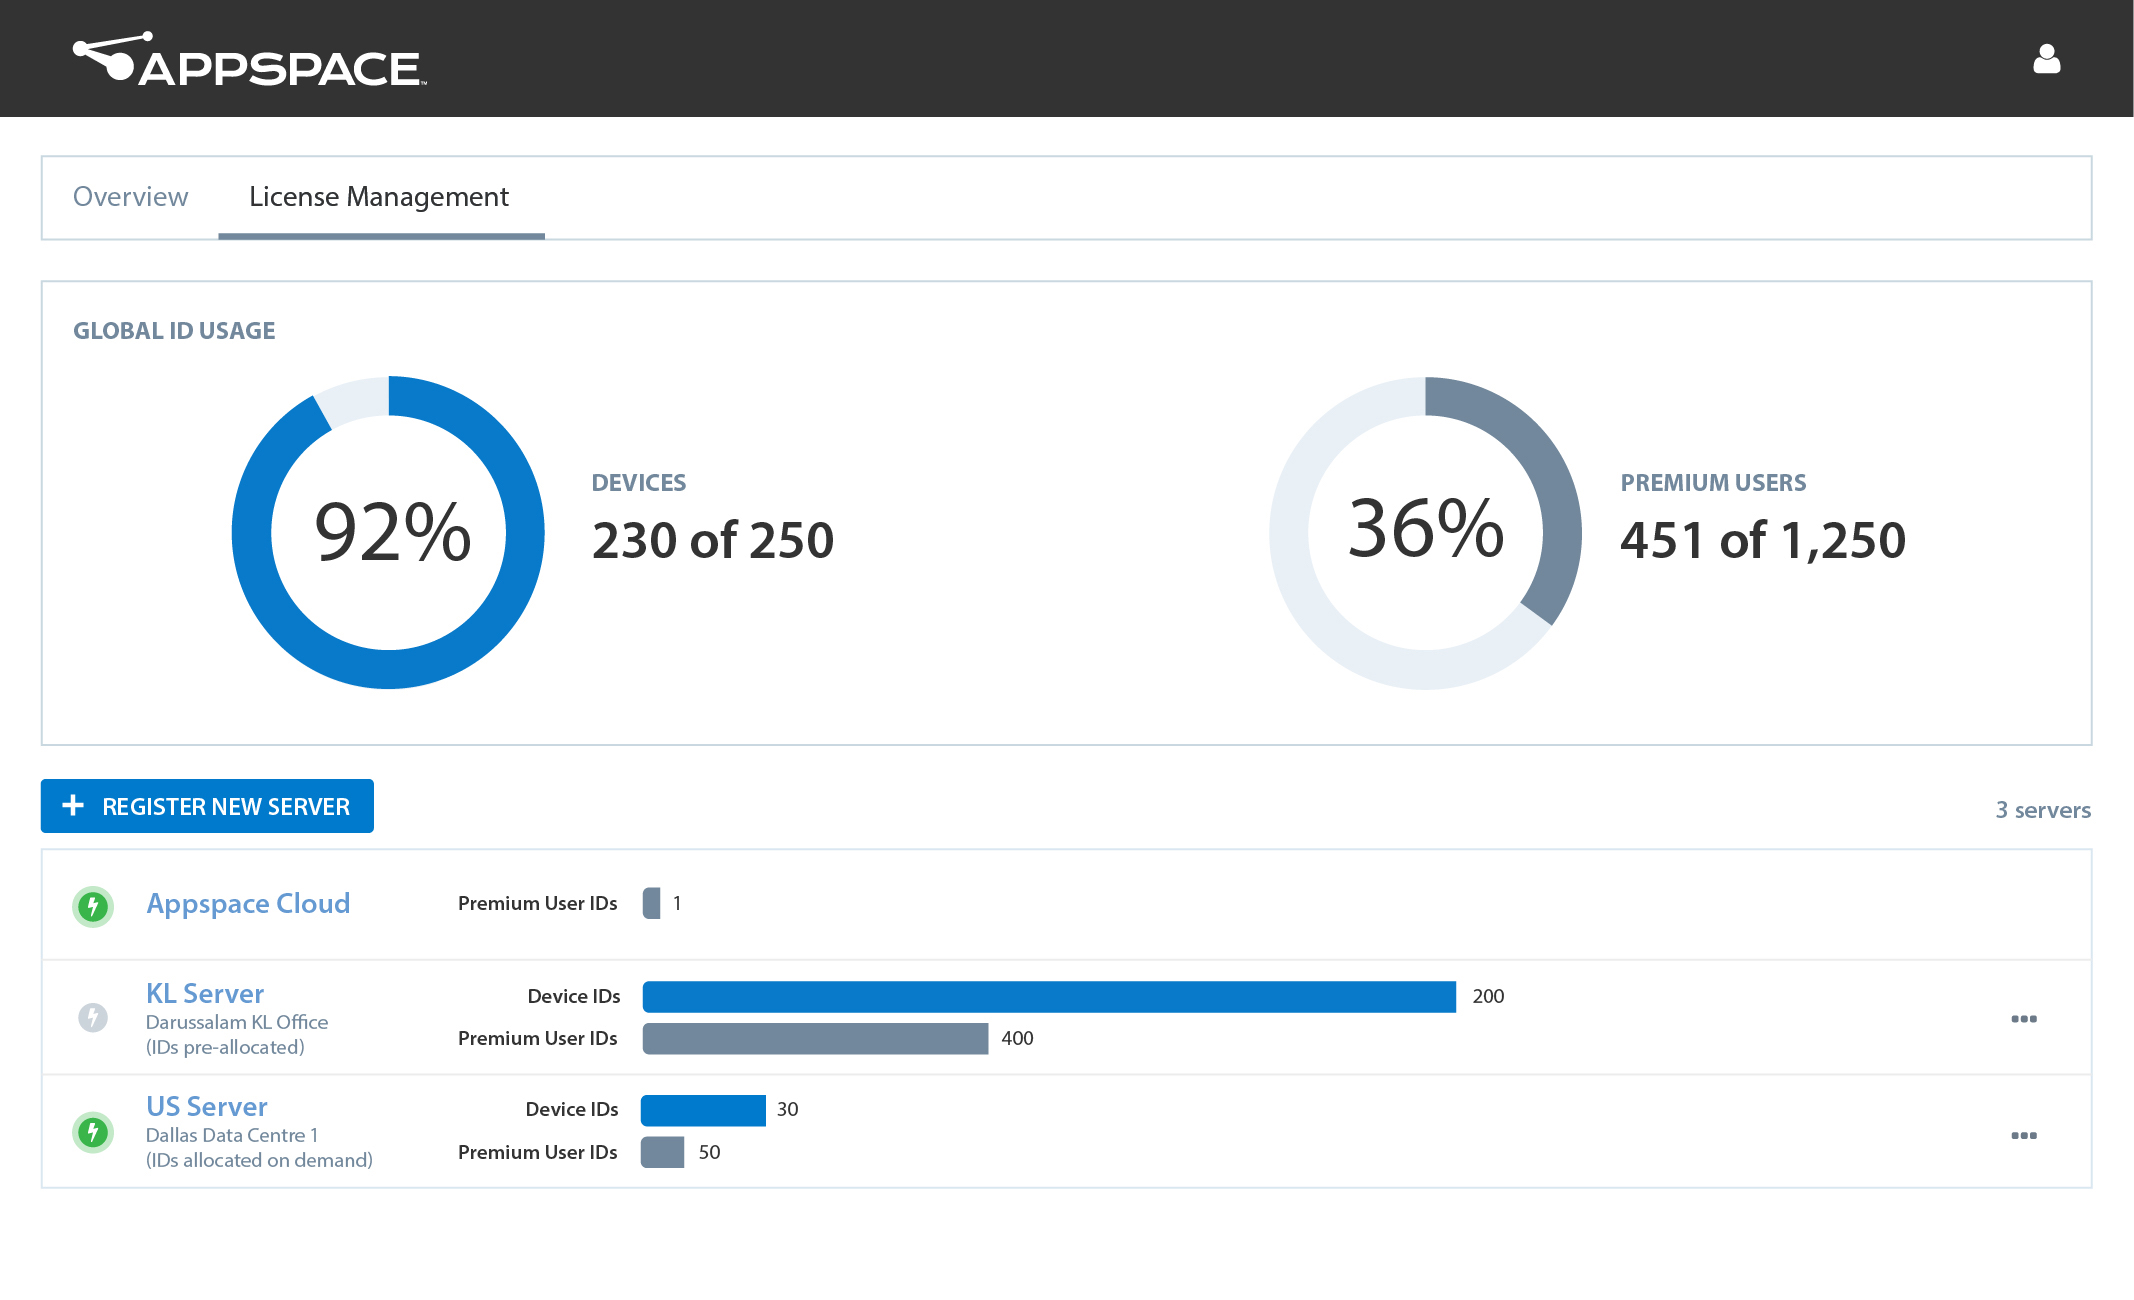
Task: Open the US Server link
Action: tap(207, 1106)
